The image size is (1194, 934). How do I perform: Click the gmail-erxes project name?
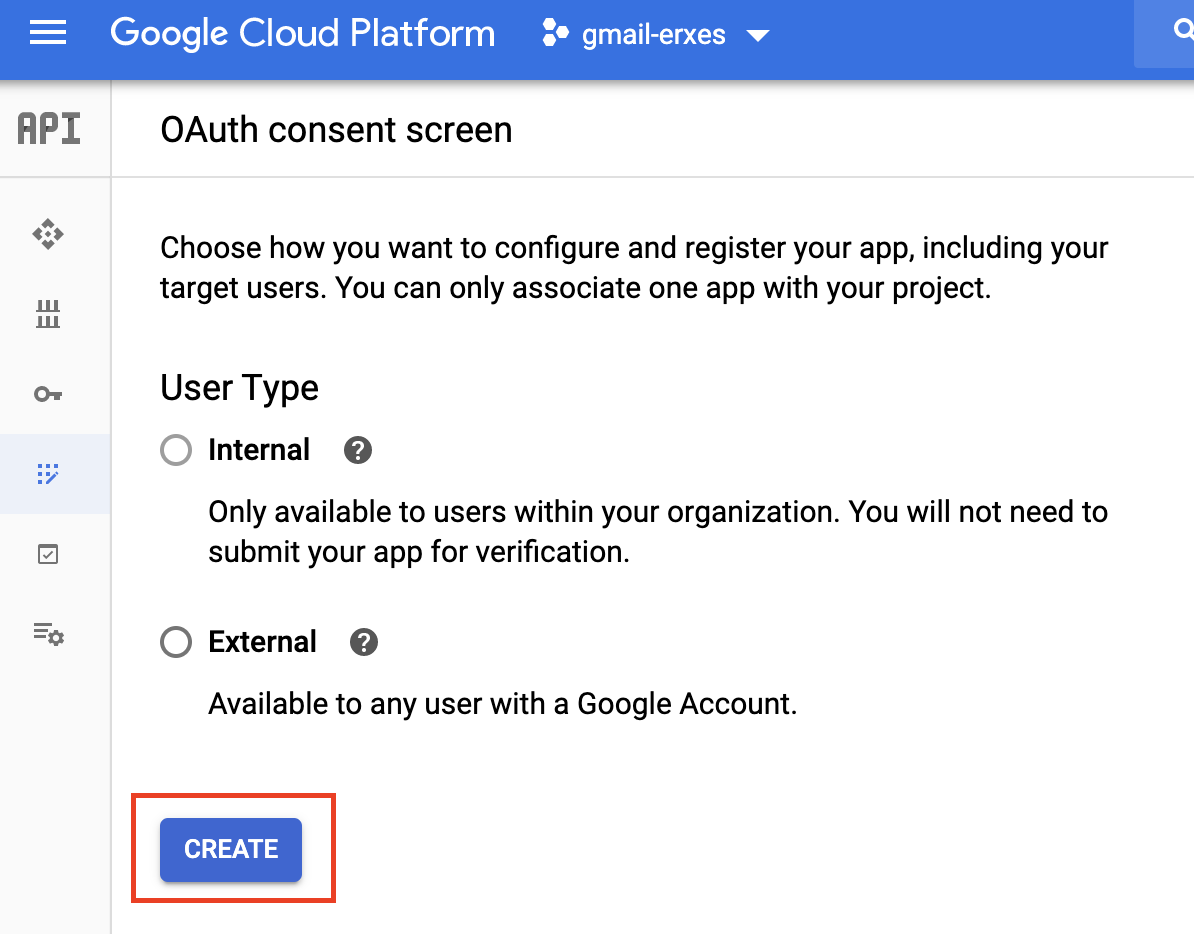654,35
